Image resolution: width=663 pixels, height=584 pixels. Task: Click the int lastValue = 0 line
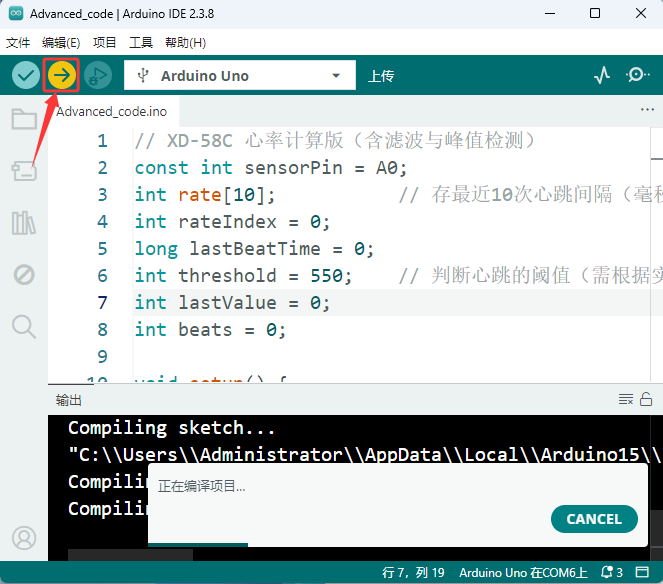click(232, 303)
